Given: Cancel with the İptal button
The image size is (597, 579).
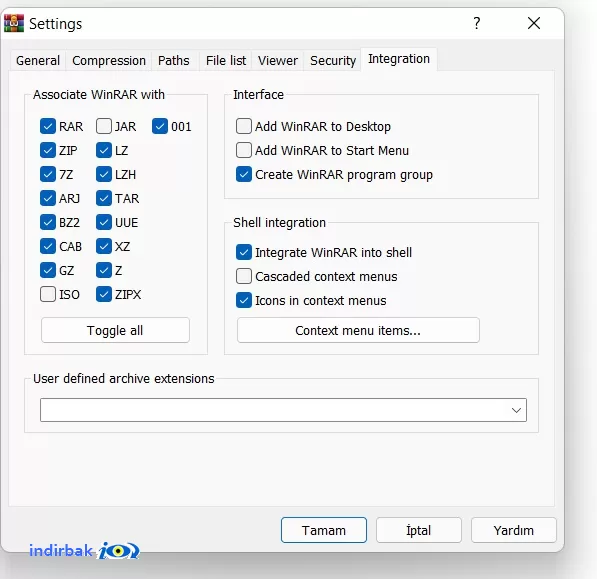Looking at the screenshot, I should (418, 530).
